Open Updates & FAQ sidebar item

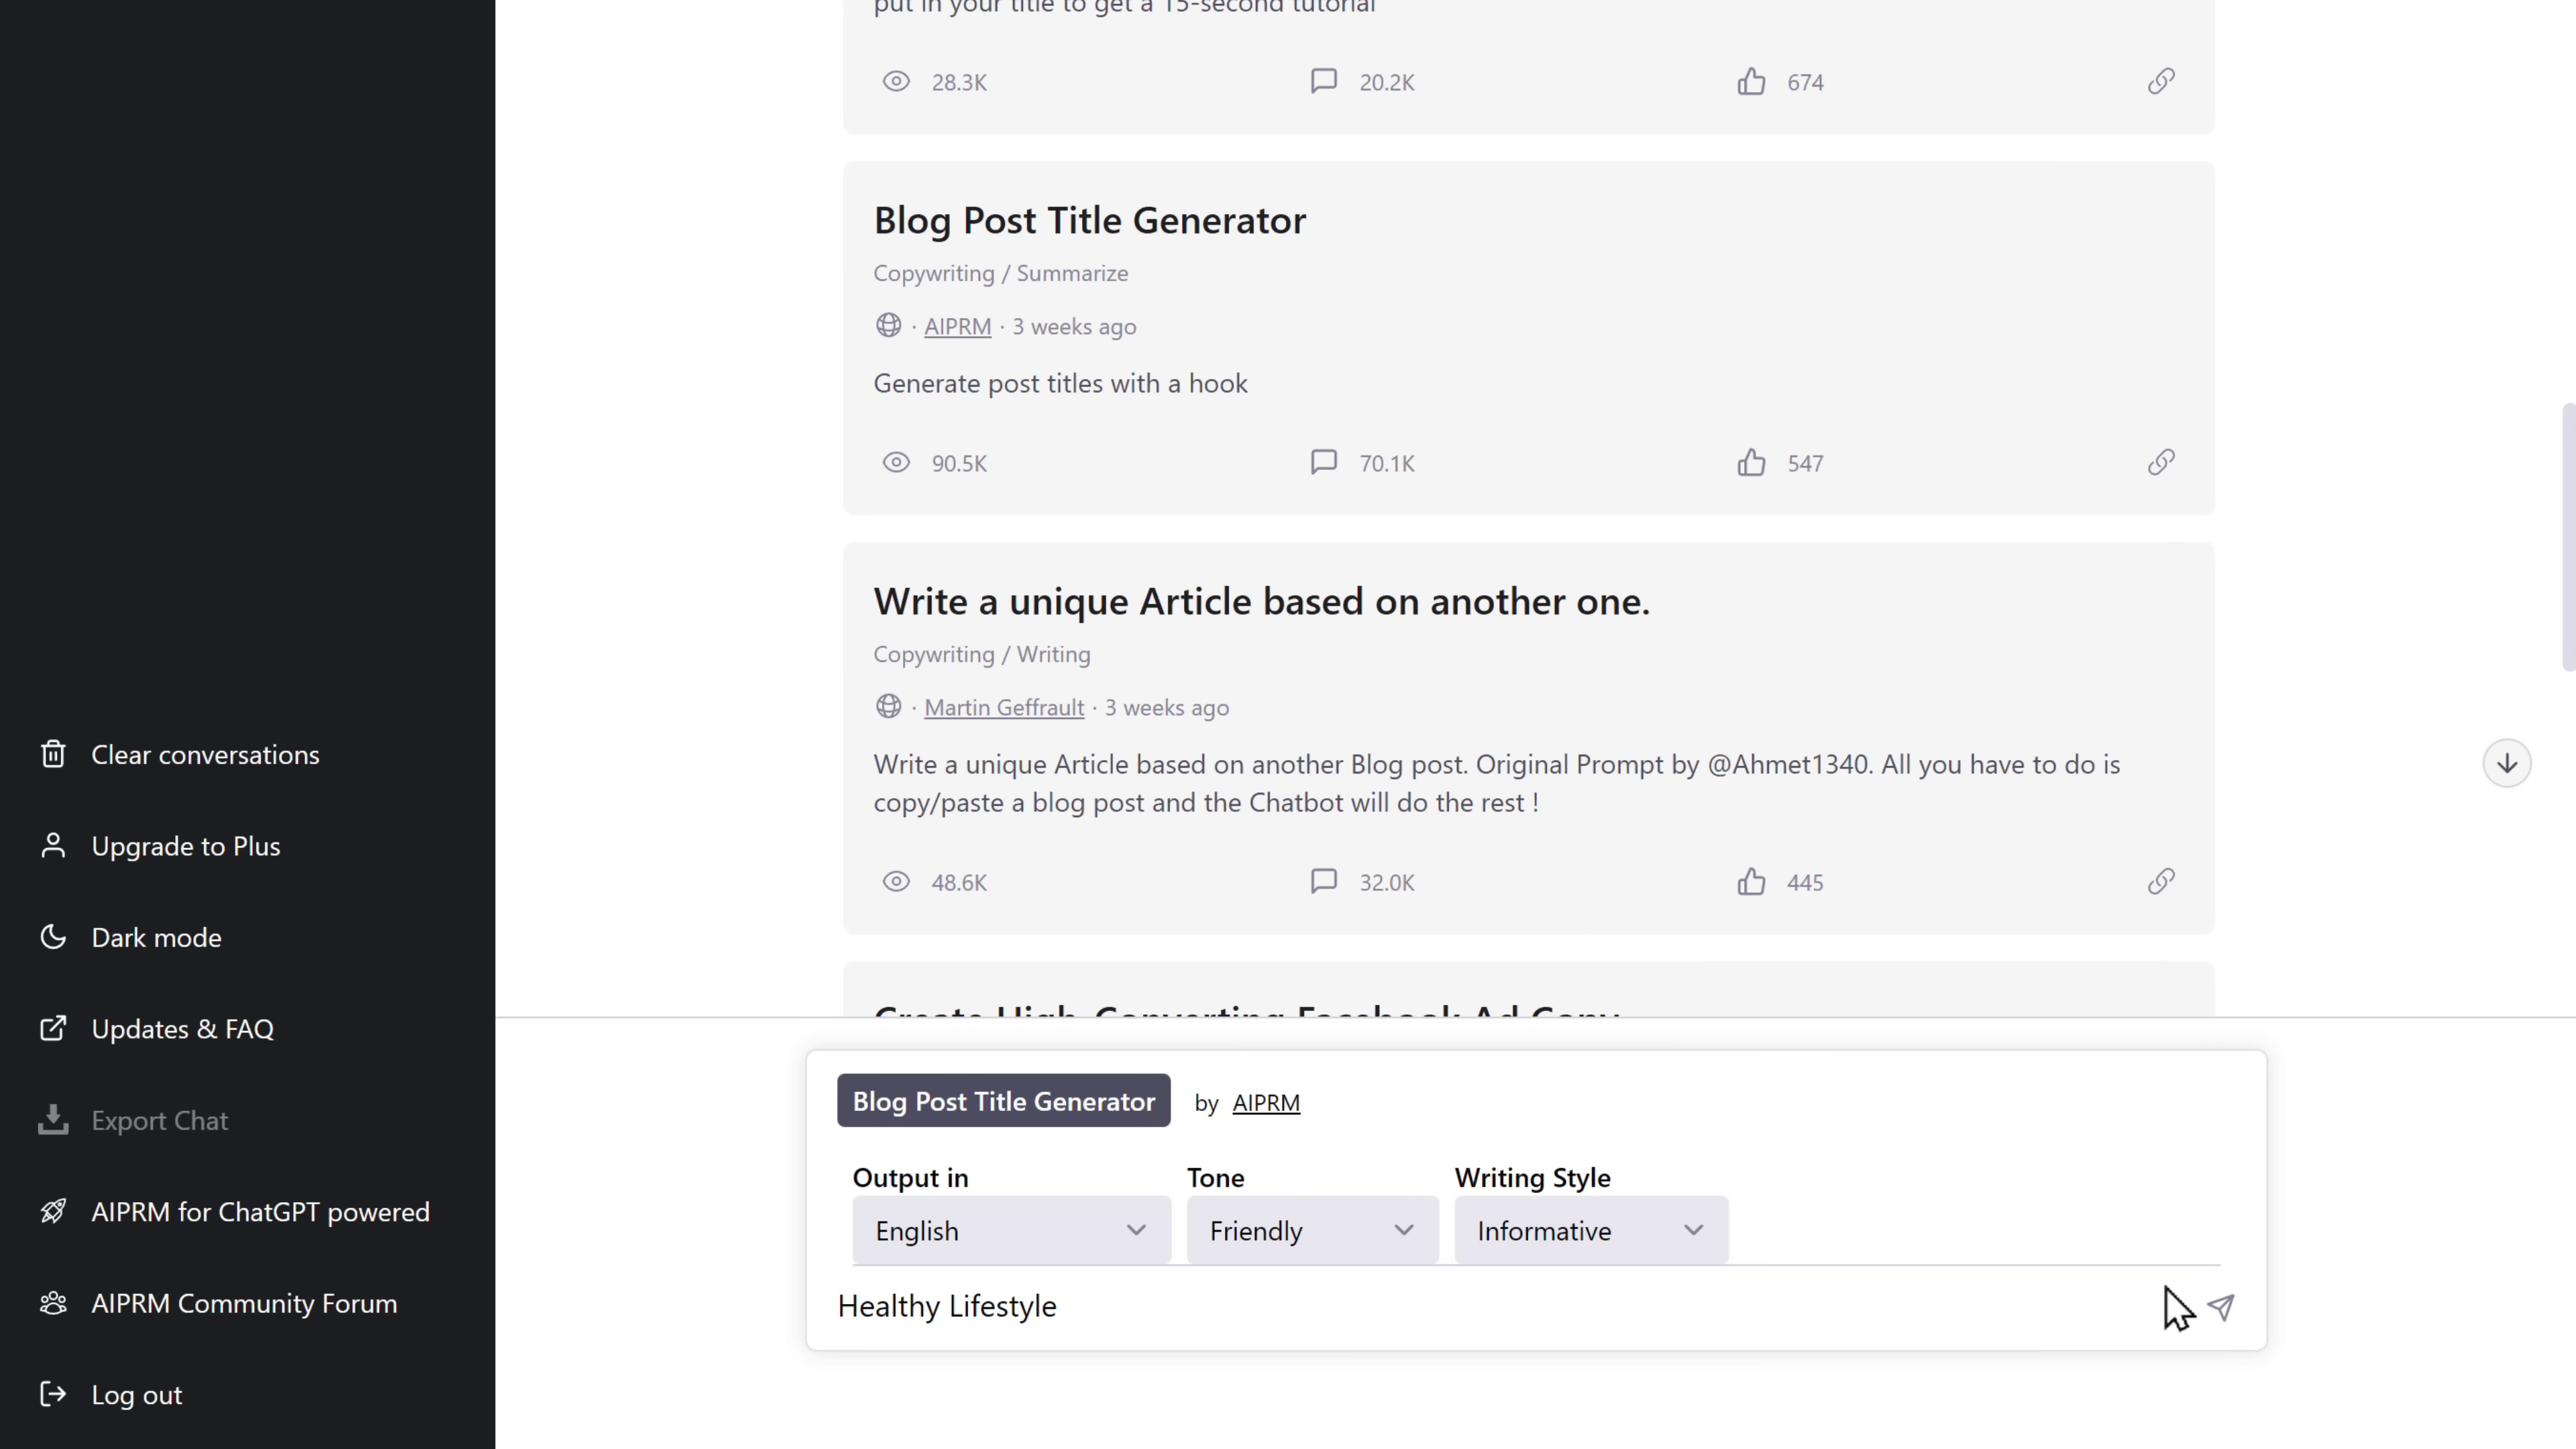182,1029
